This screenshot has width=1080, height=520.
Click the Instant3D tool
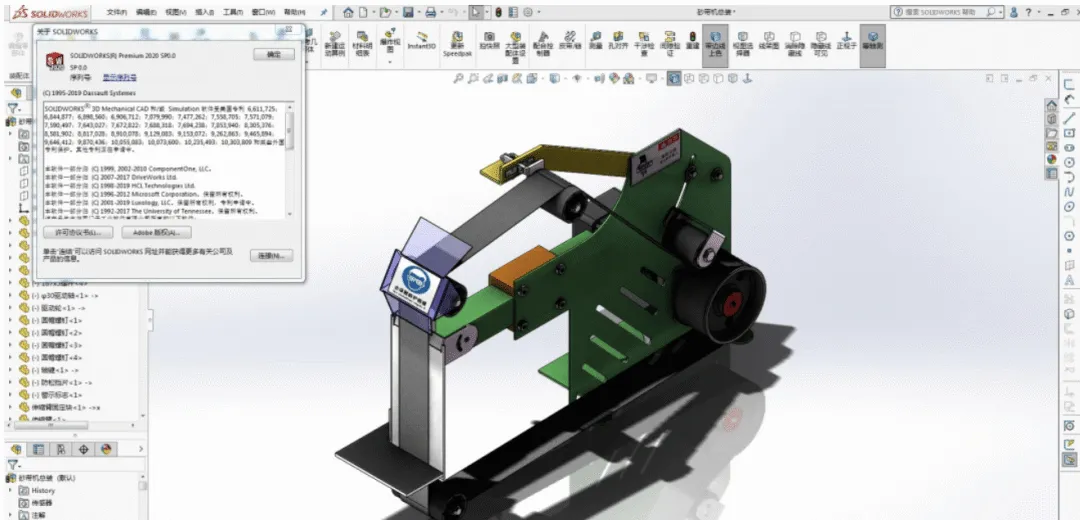422,41
